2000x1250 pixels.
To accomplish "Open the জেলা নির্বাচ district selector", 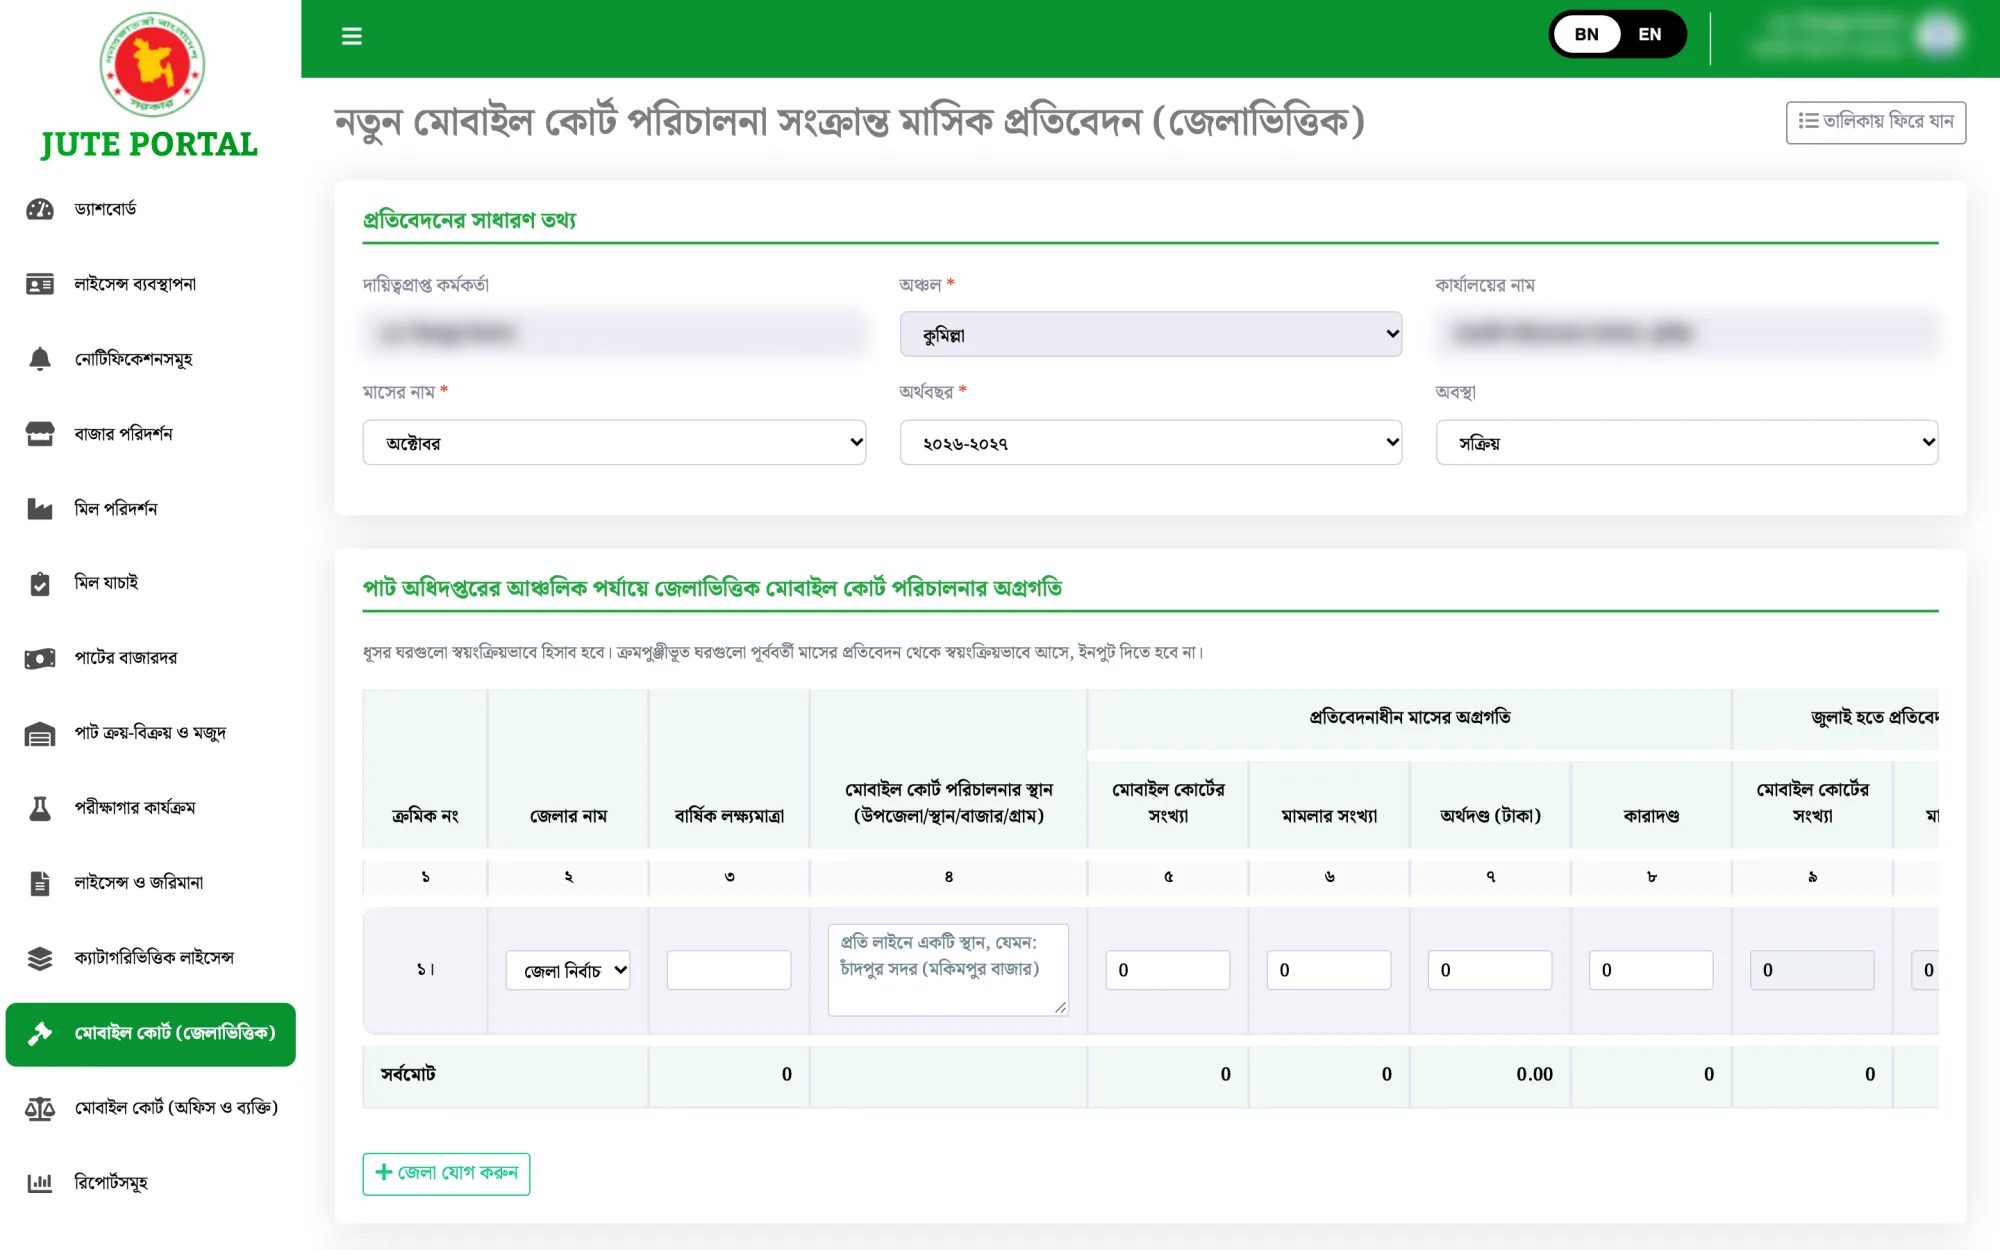I will 568,970.
